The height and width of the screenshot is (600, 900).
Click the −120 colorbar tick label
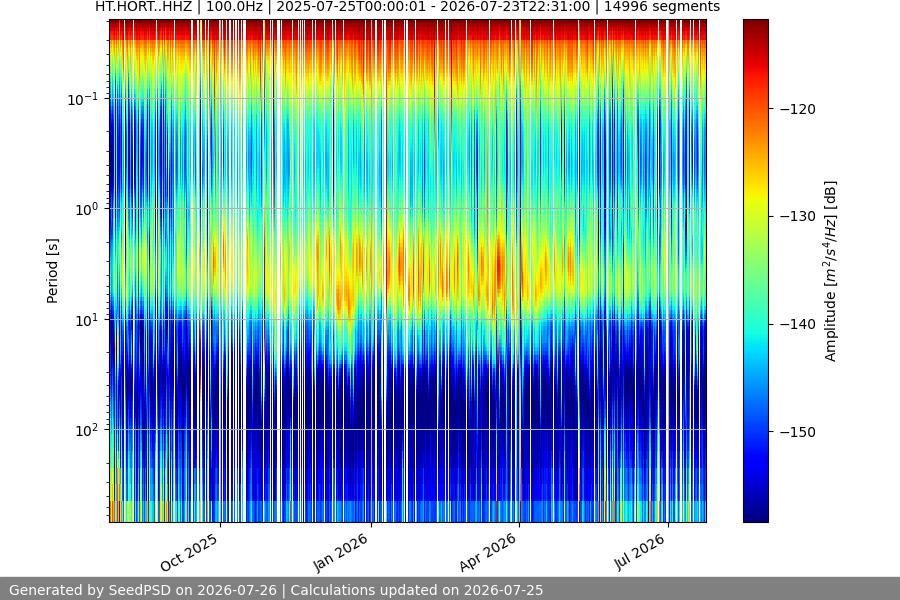tap(798, 109)
